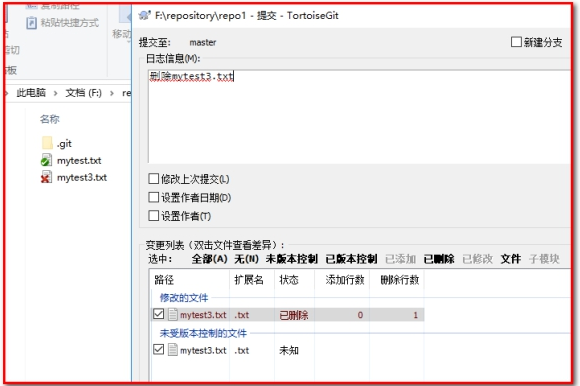Select 无(N) link to deselect files
The width and height of the screenshot is (580, 386).
pos(246,259)
